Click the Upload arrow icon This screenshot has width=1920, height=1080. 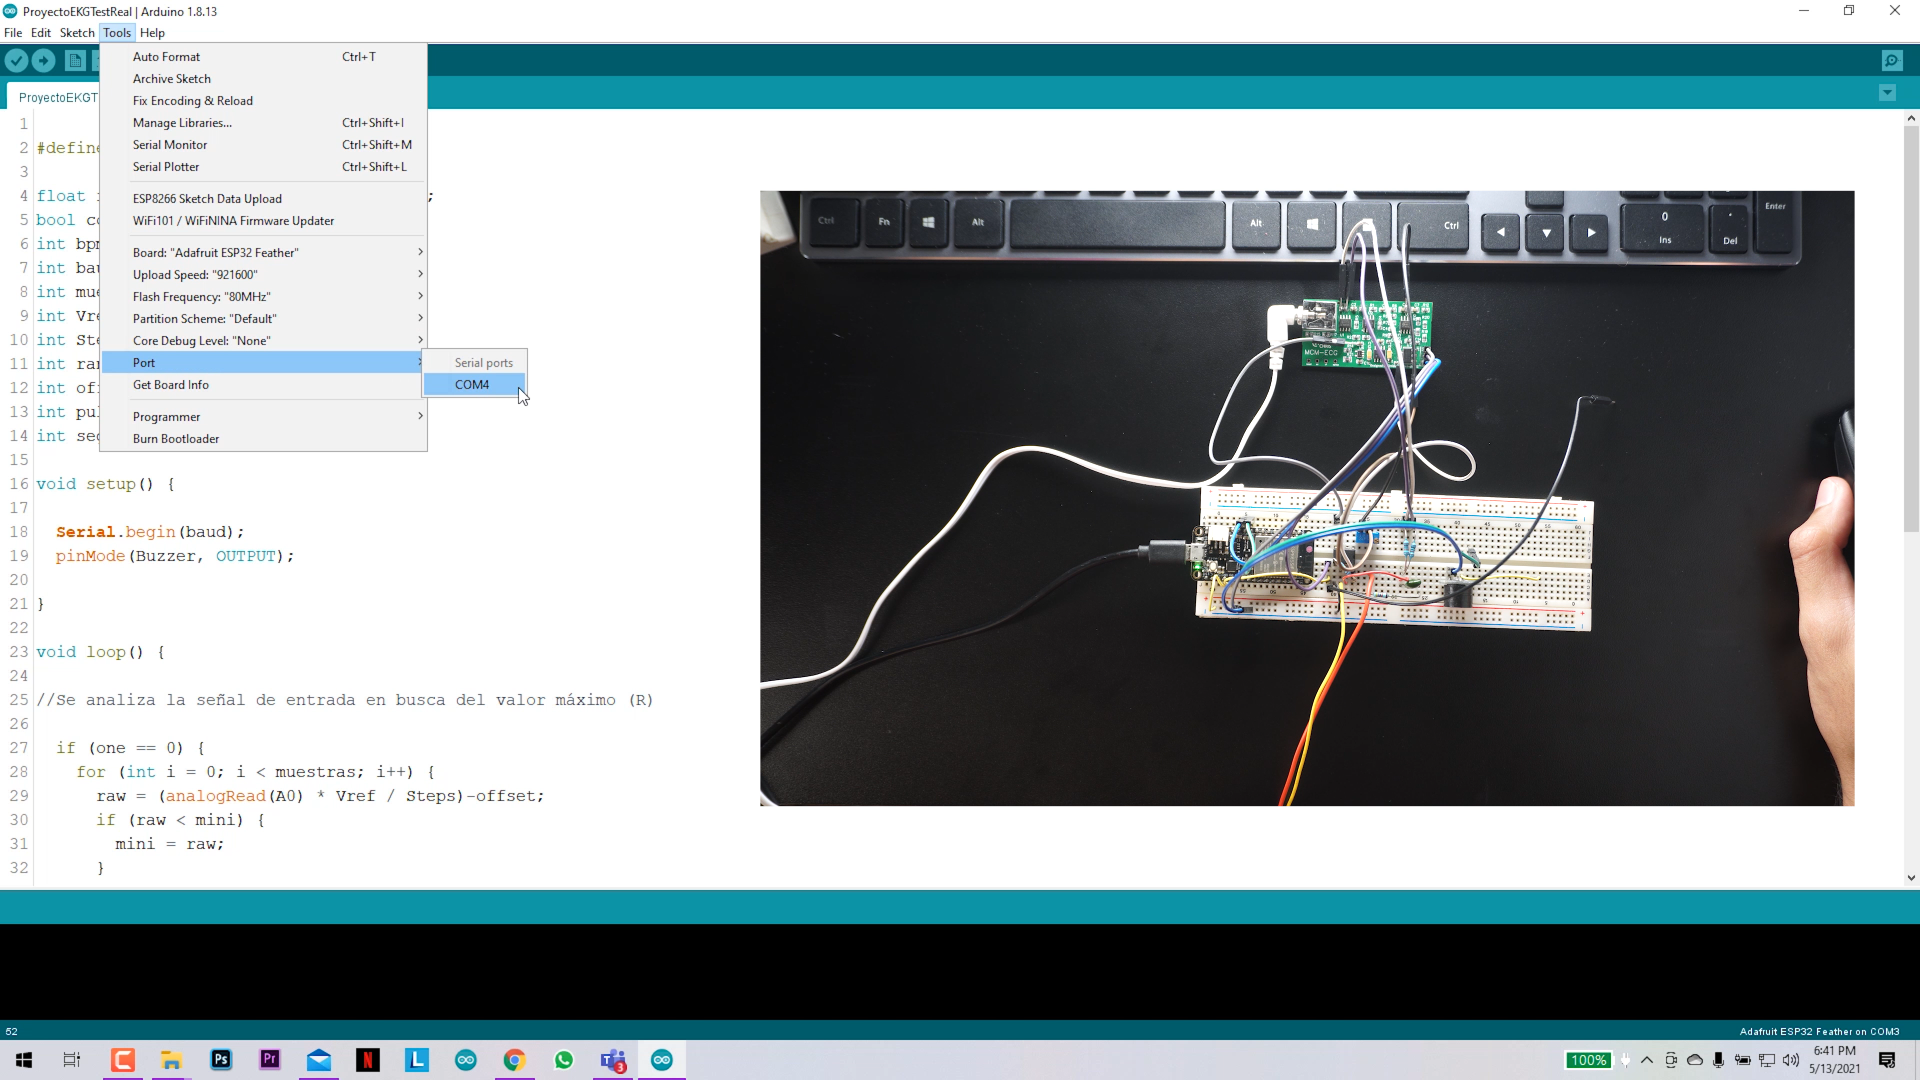click(44, 60)
